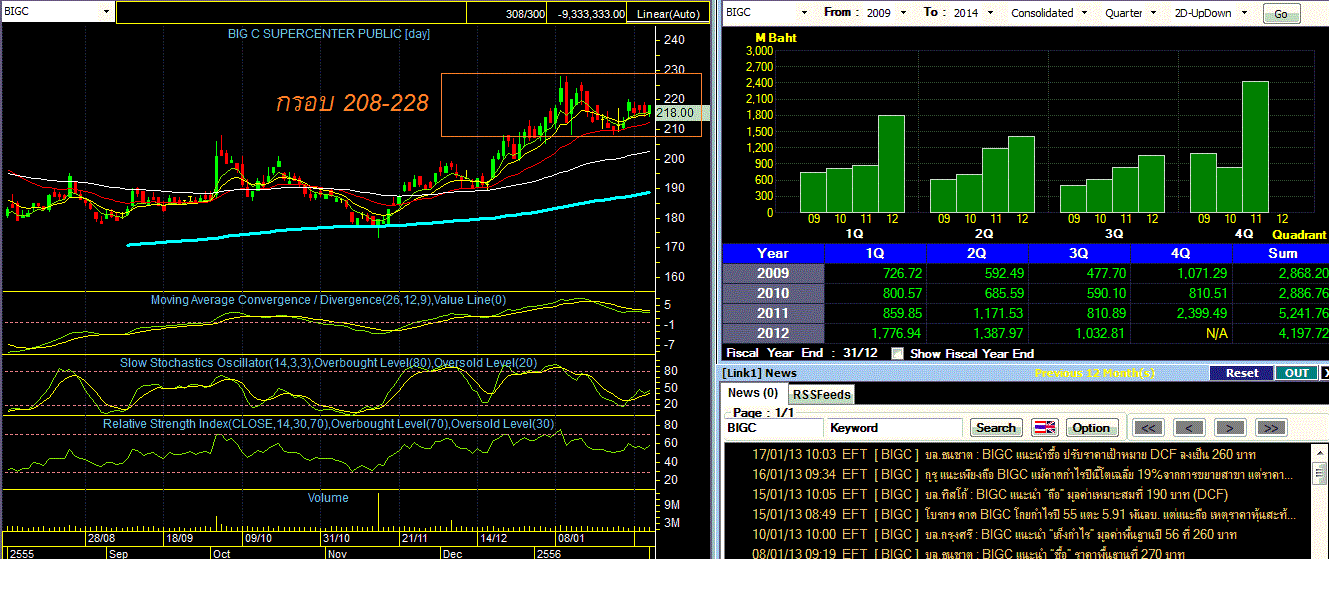This screenshot has height=601, width=1329.
Task: Click the tallest 4Q bar for year 11
Action: [1255, 147]
